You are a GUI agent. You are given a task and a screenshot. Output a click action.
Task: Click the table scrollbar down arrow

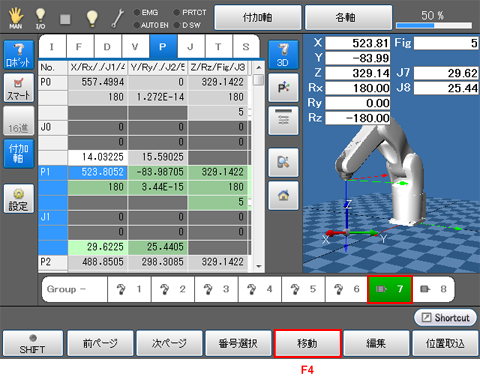tap(259, 266)
